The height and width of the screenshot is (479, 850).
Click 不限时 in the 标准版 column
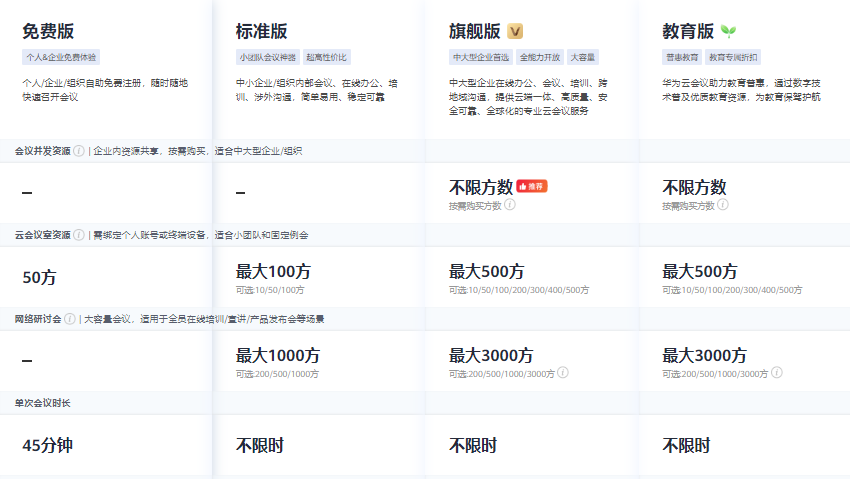[x=260, y=445]
